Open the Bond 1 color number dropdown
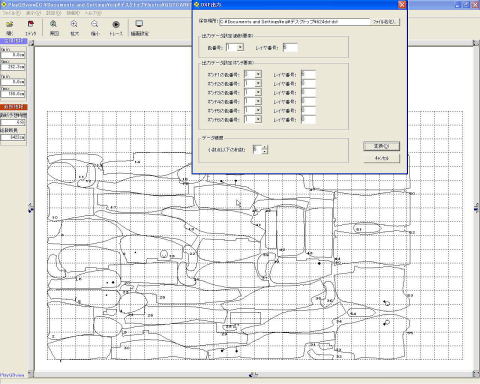Viewport: 480px width, 384px height. coord(258,74)
